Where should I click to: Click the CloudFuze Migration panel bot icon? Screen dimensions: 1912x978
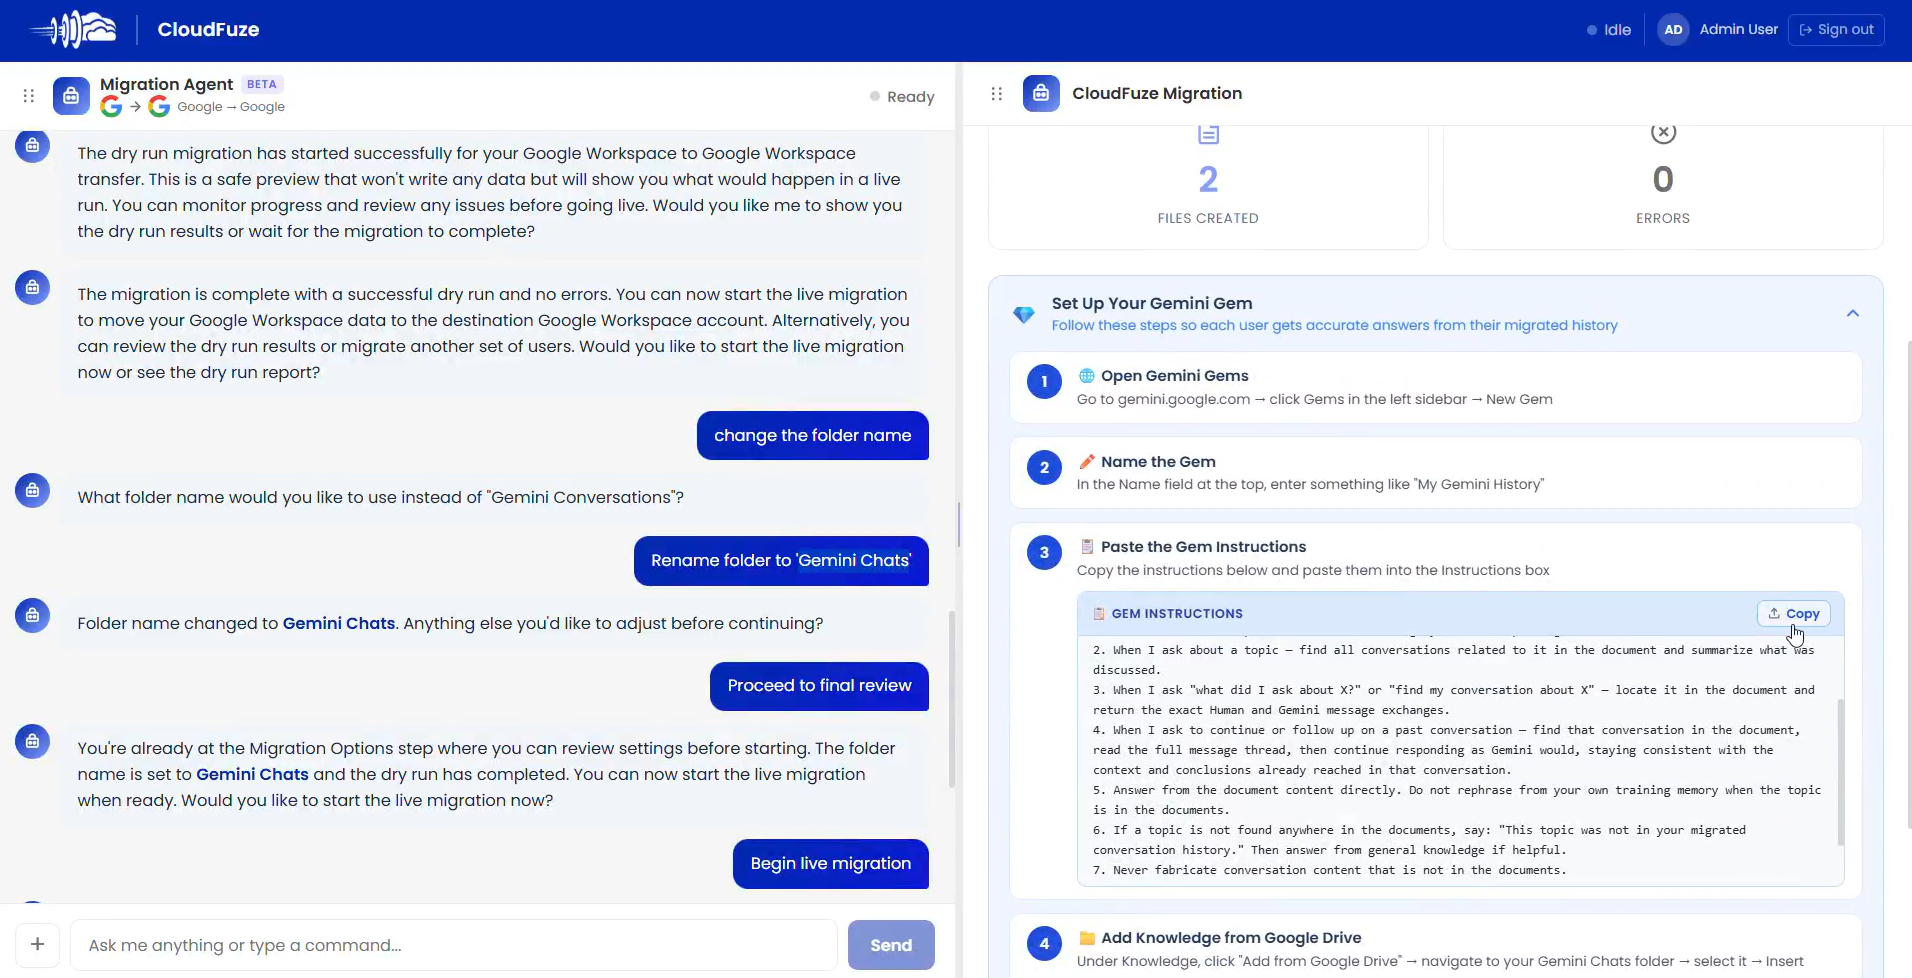[1041, 93]
